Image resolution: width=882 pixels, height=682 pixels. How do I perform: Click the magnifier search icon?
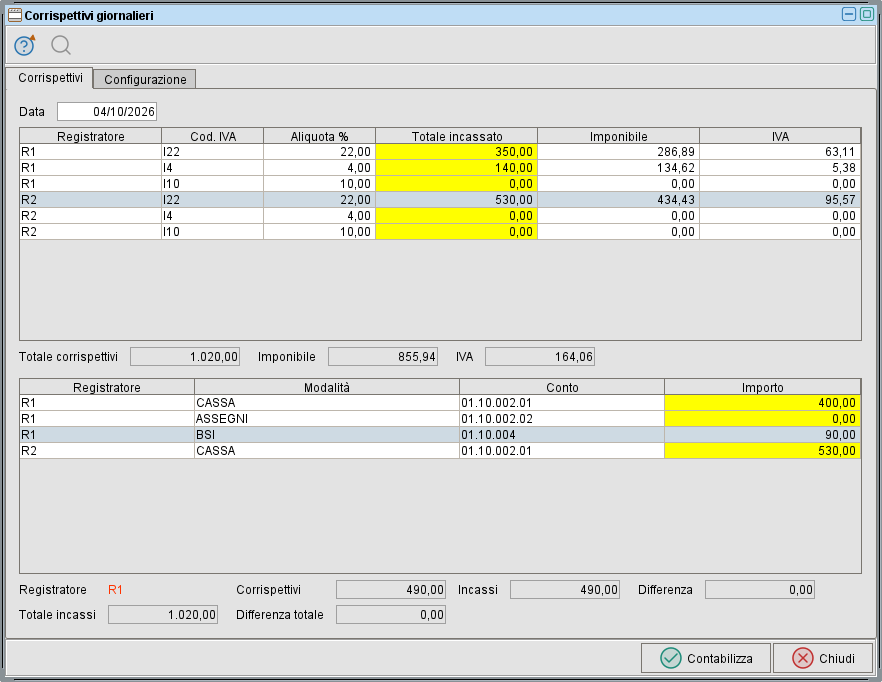tap(61, 45)
